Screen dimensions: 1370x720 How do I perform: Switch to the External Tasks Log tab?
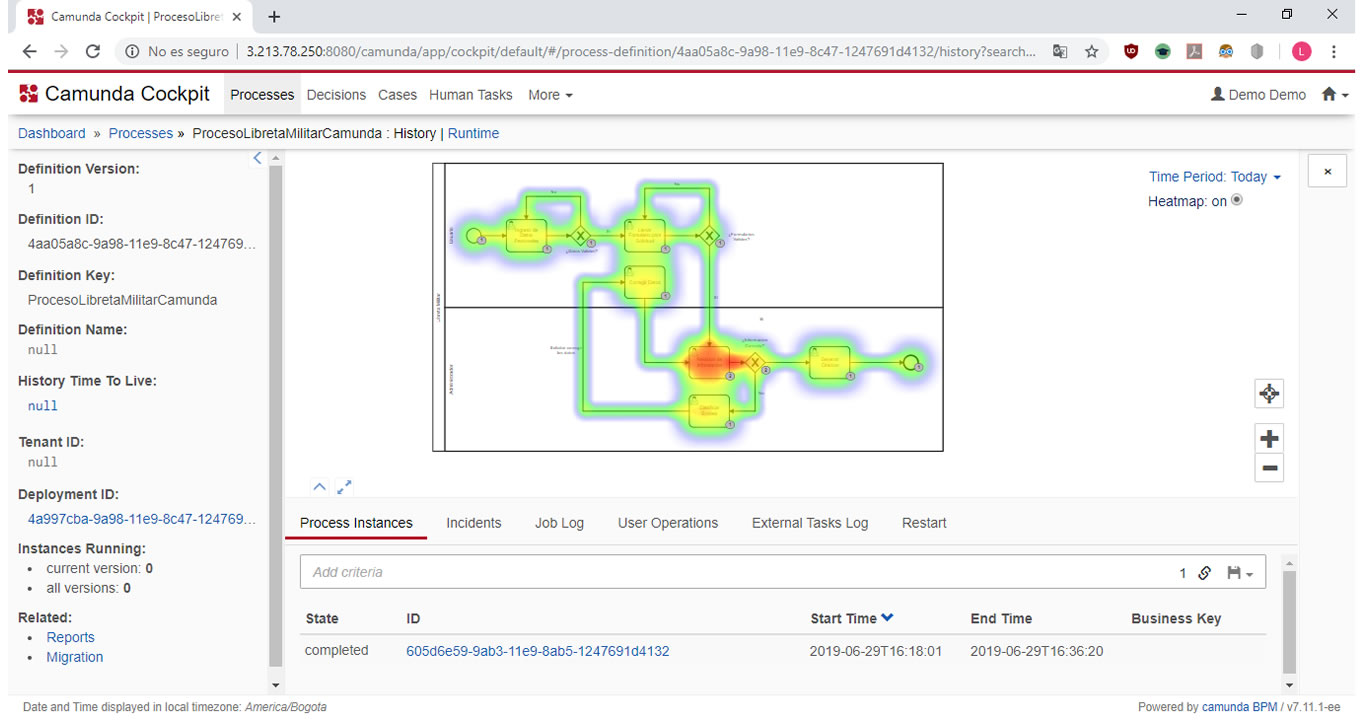pyautogui.click(x=810, y=523)
